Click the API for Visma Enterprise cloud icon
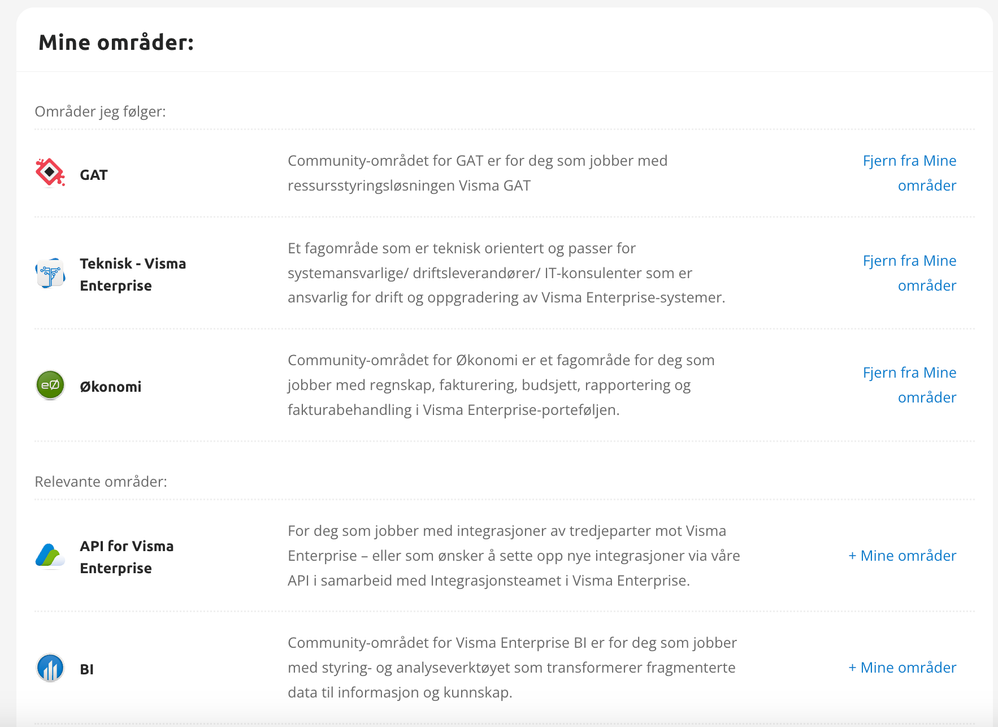This screenshot has height=727, width=998. tap(50, 556)
